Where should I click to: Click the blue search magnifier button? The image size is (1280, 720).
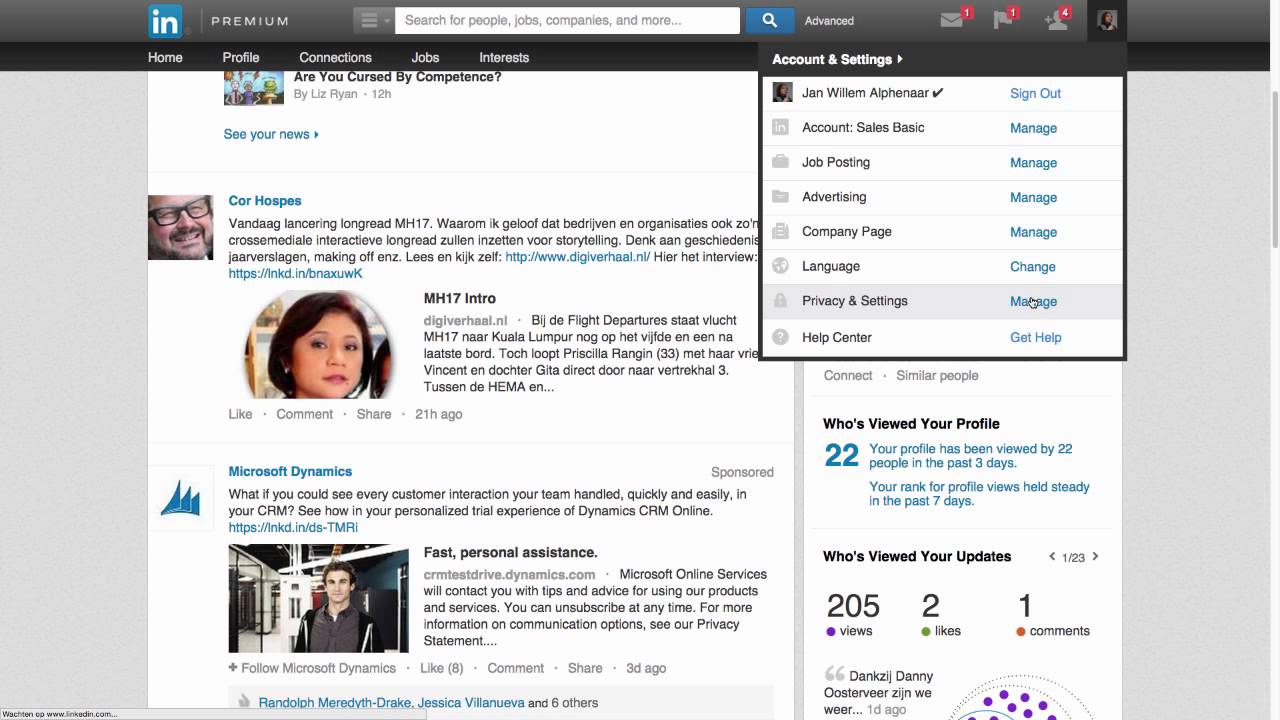click(x=769, y=20)
